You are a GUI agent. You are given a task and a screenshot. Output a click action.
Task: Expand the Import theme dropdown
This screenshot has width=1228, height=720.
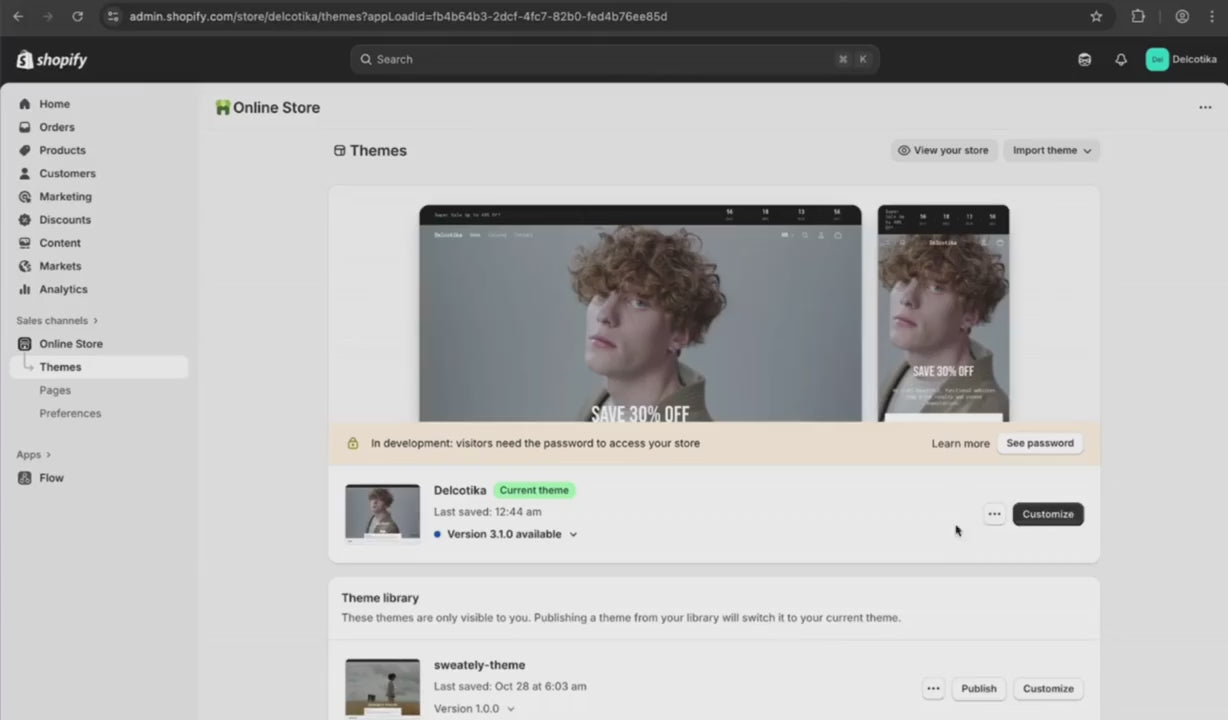point(1051,150)
